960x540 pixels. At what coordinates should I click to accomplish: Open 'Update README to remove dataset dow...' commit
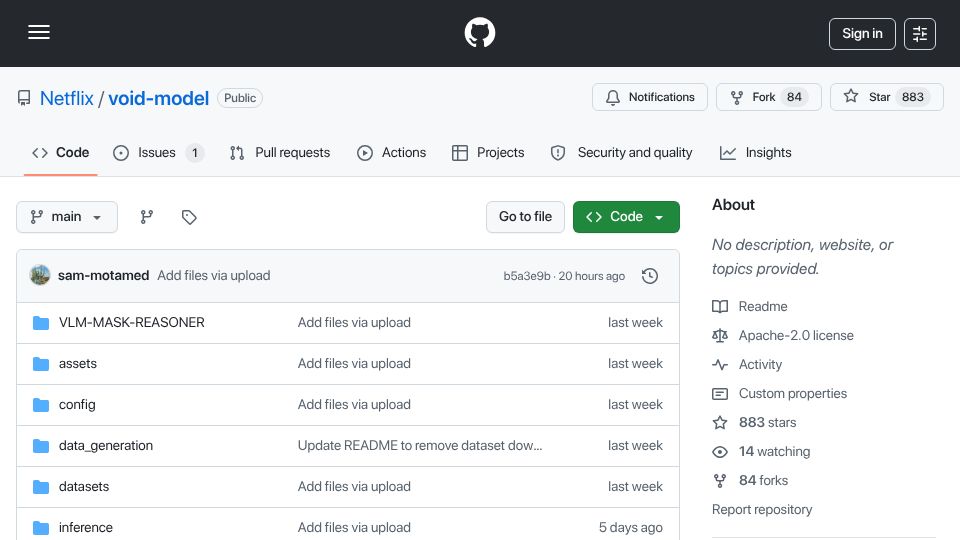coord(420,446)
